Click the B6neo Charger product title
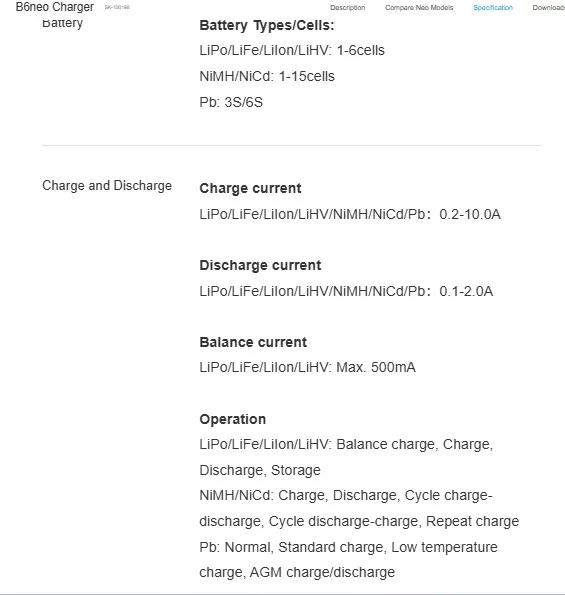565x595 pixels. (55, 7)
